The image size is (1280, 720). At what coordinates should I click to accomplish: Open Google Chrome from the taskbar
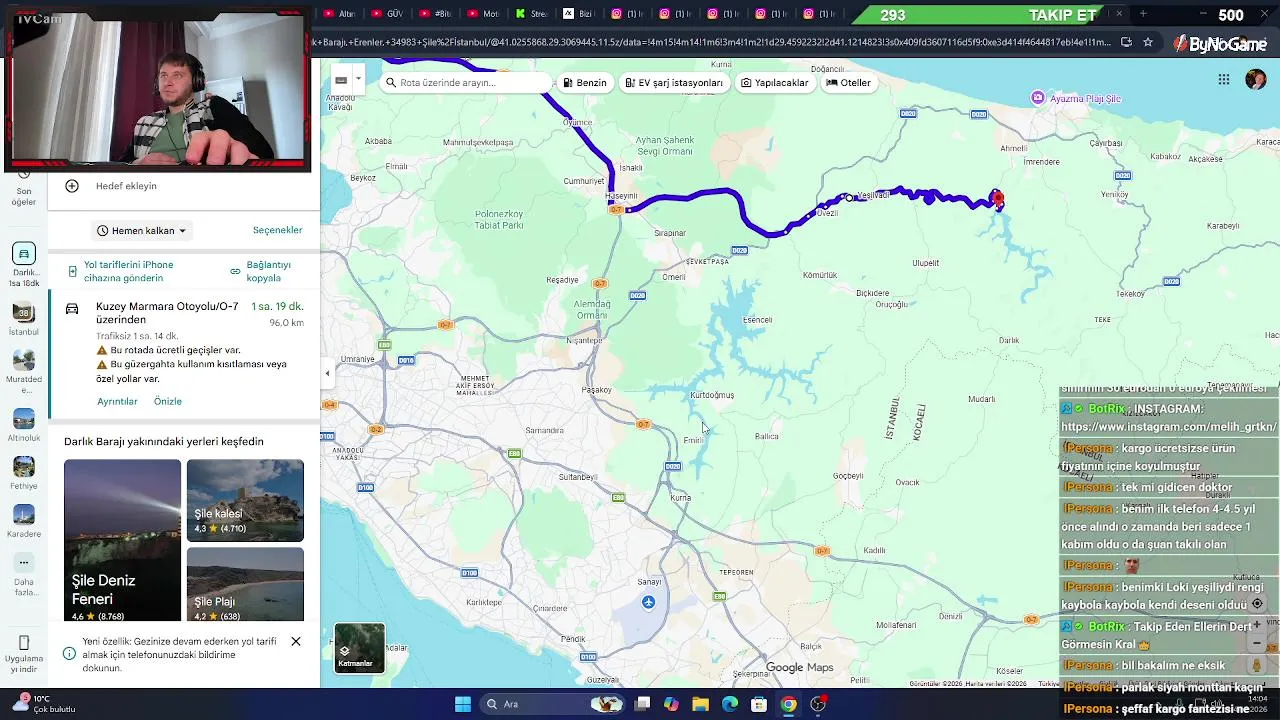point(789,704)
